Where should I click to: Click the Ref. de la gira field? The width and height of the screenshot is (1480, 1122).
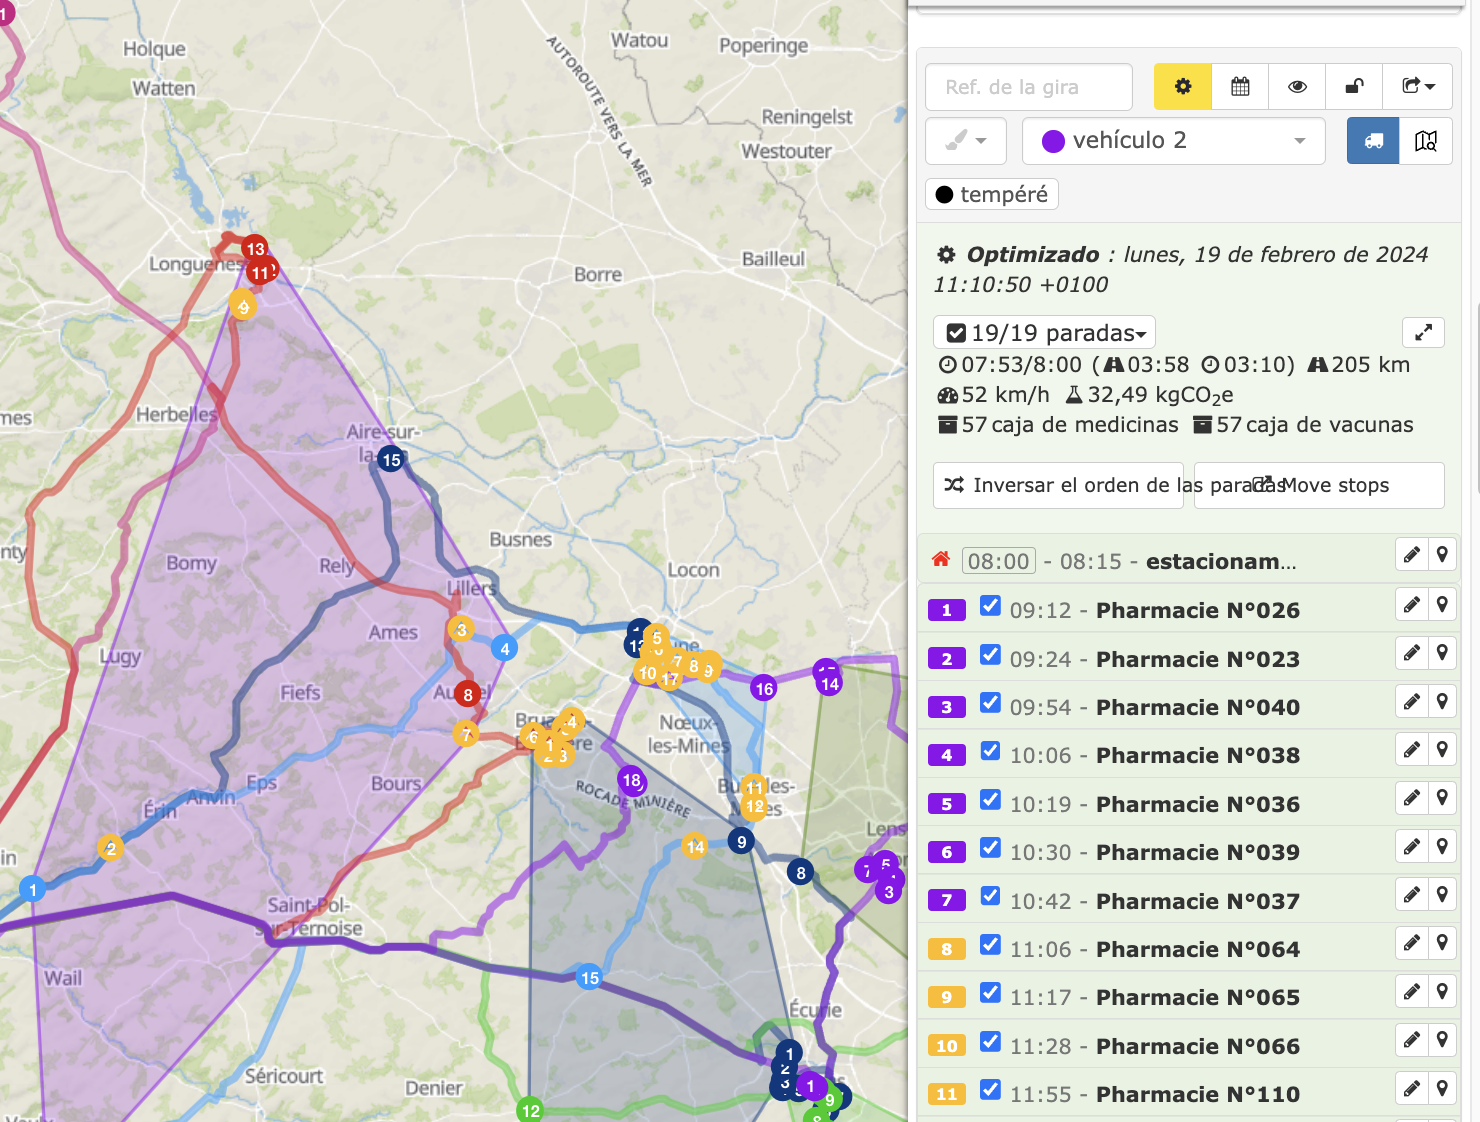coord(1029,87)
